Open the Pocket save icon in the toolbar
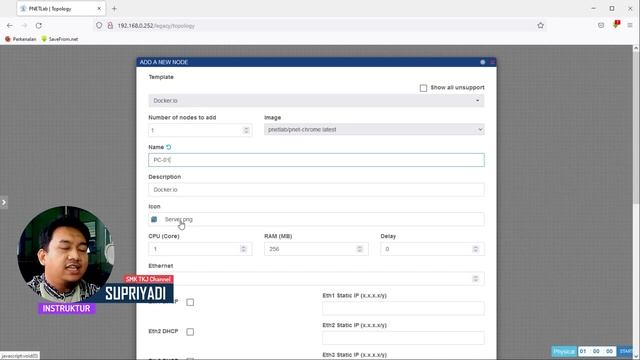Viewport: 640px width, 360px height. point(601,25)
